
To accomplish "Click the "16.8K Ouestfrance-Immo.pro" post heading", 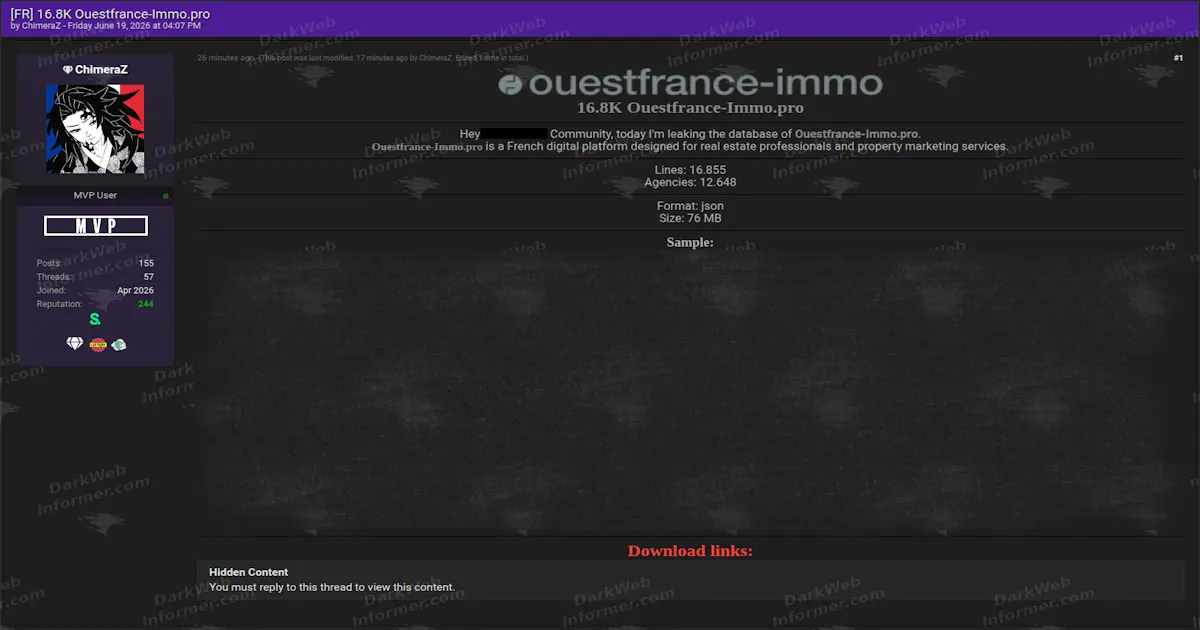I will (690, 108).
